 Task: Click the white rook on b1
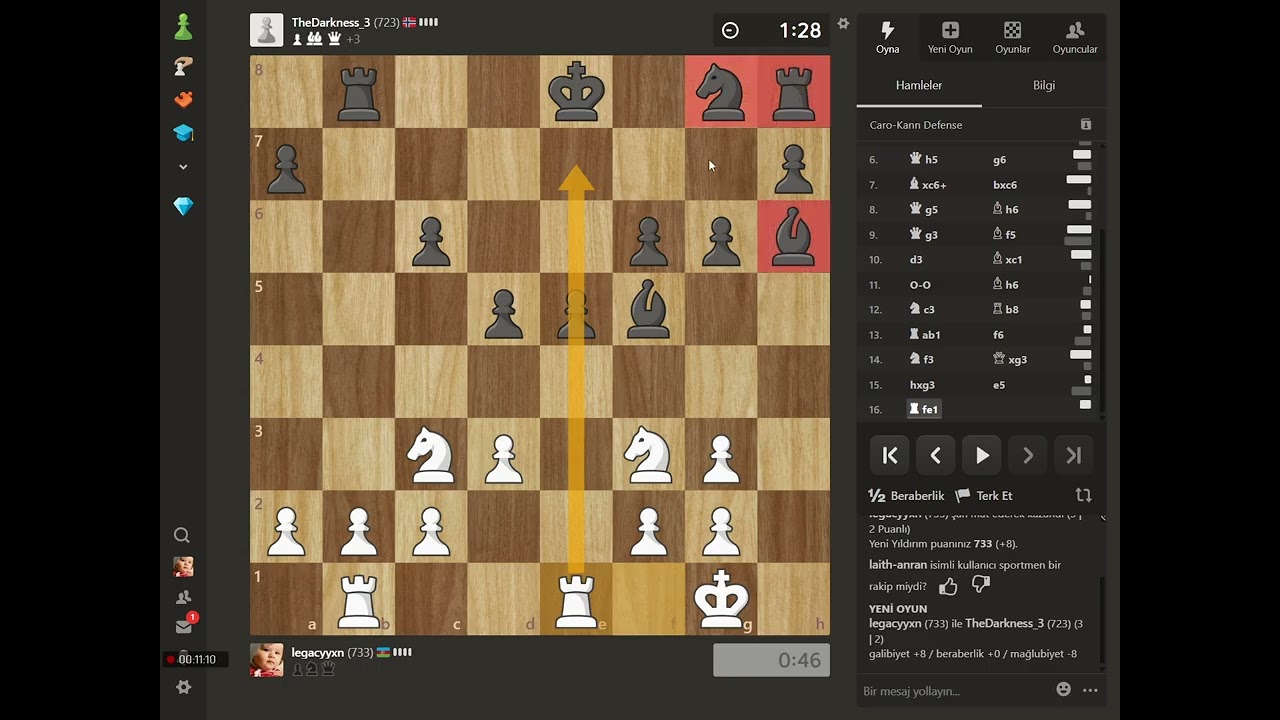[x=359, y=599]
